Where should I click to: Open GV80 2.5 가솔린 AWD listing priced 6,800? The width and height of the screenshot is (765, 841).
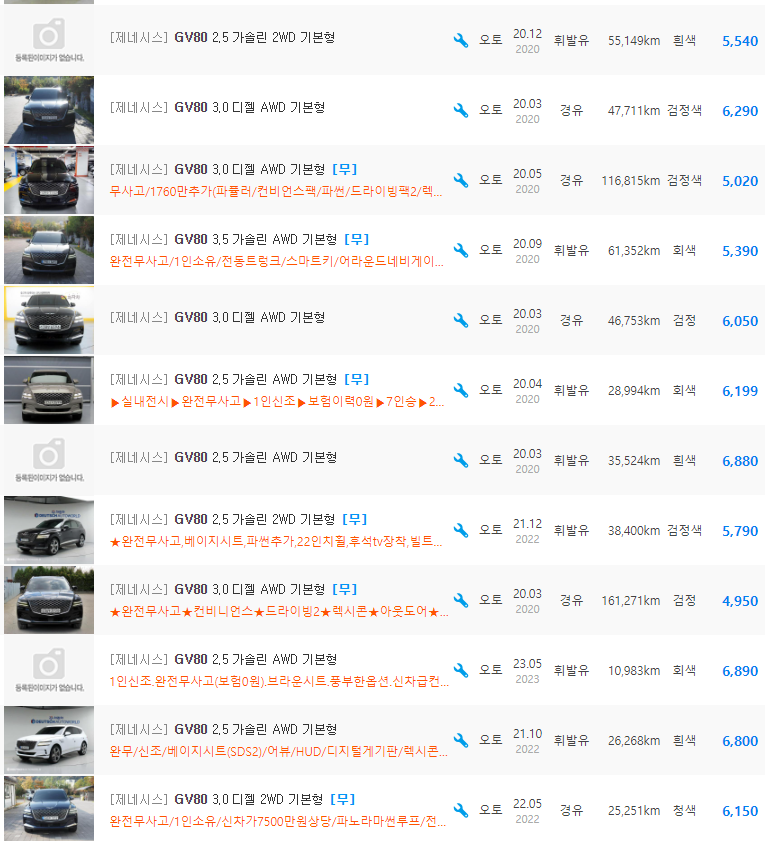click(x=223, y=729)
